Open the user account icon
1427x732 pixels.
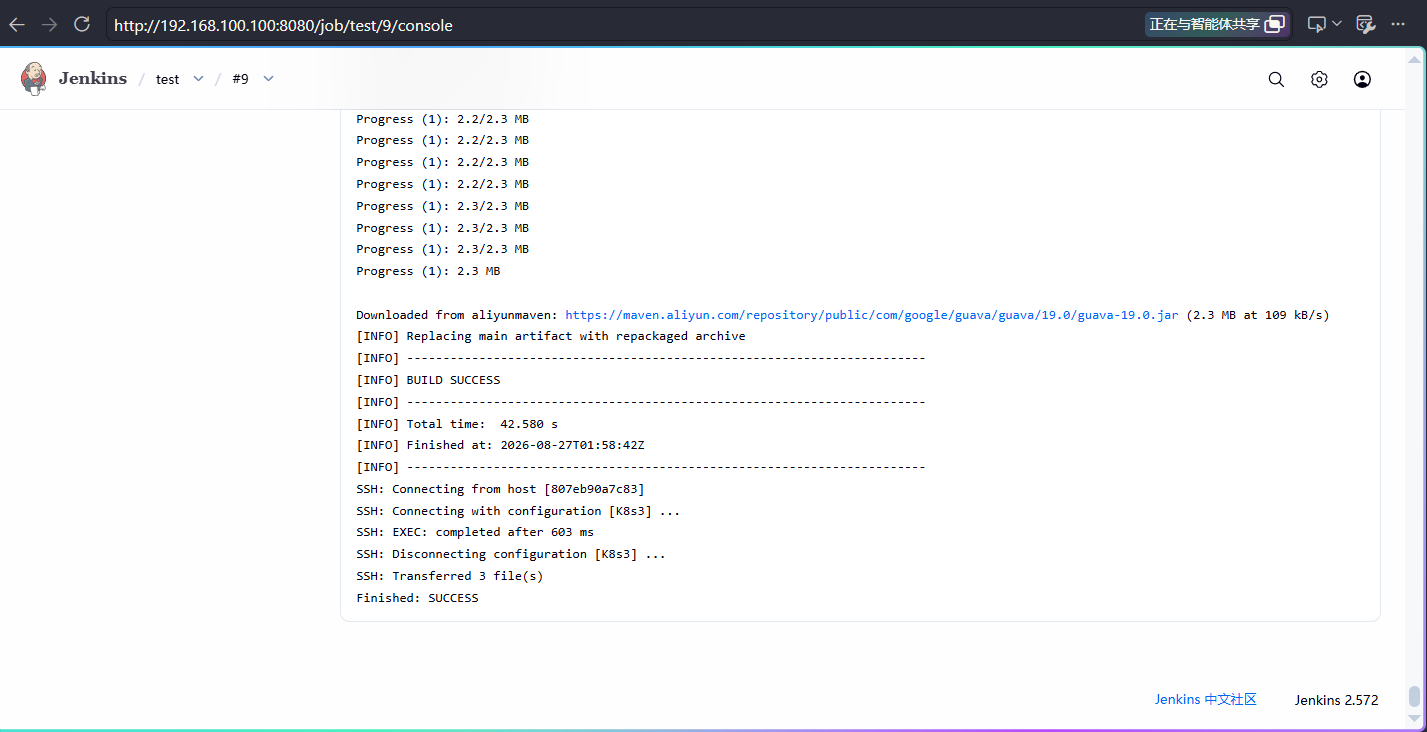point(1362,79)
